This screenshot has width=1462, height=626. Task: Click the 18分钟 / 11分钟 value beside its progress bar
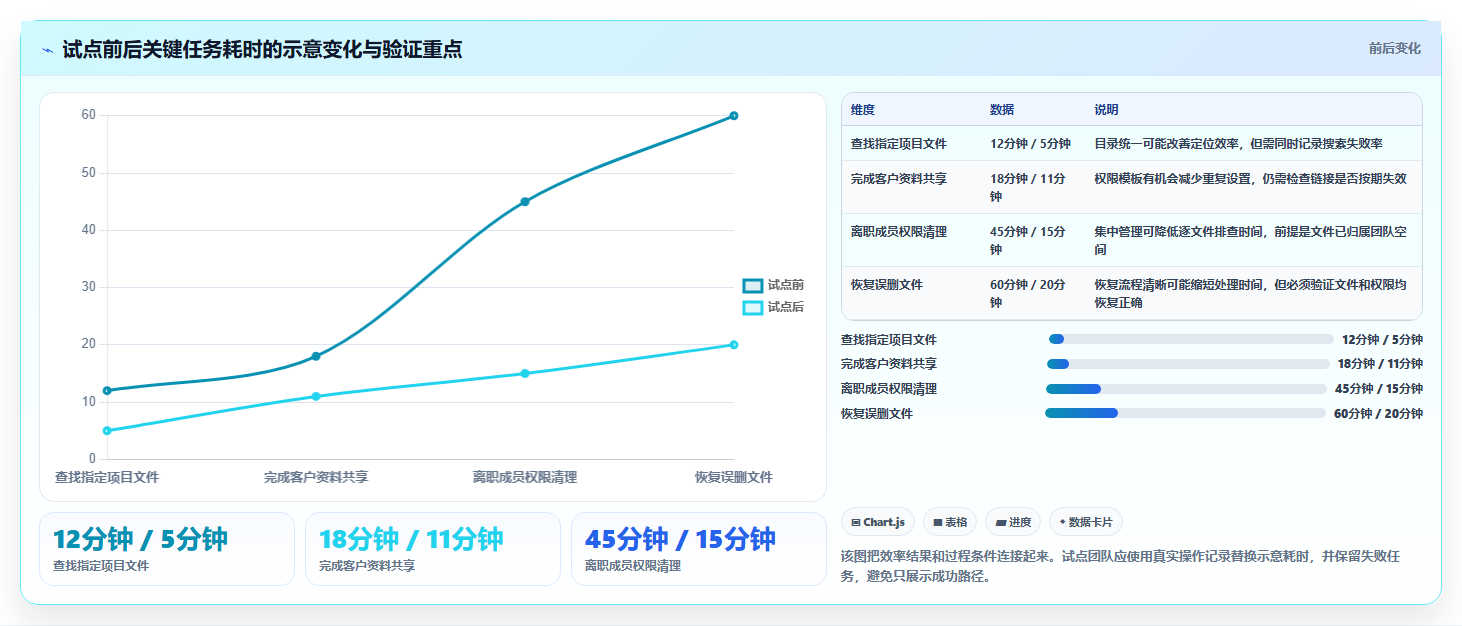pyautogui.click(x=1380, y=364)
